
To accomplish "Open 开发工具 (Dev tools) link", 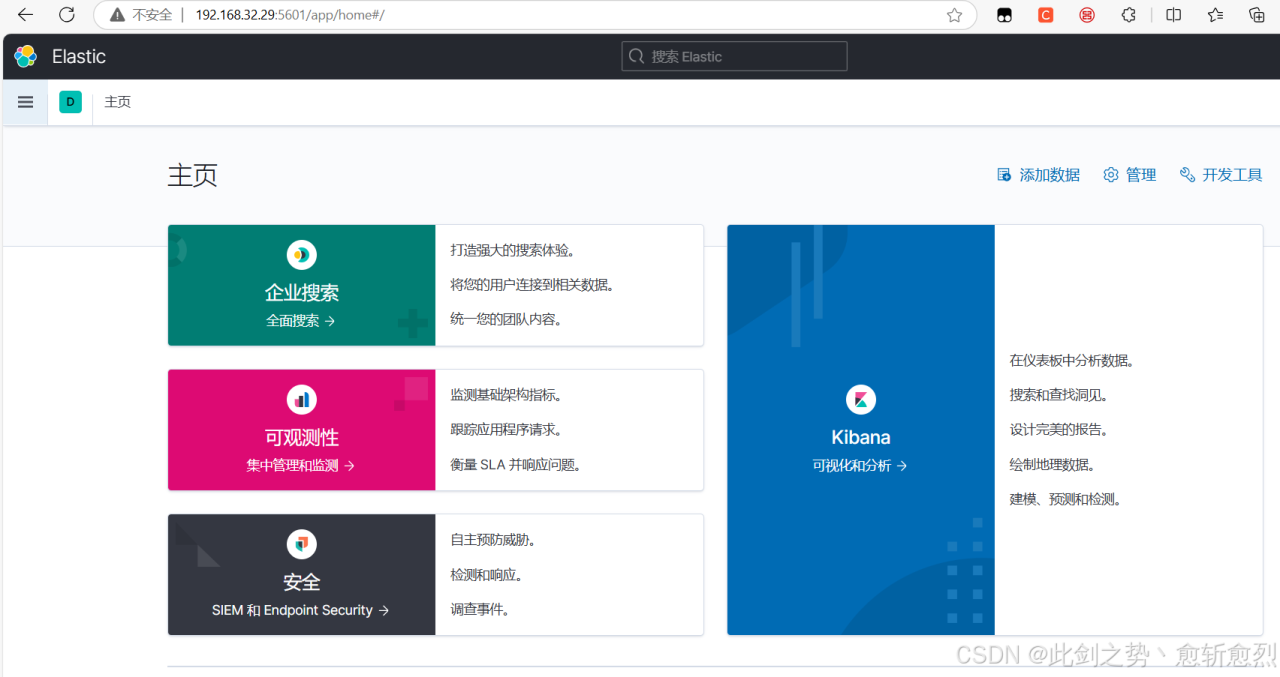I will [x=1221, y=175].
